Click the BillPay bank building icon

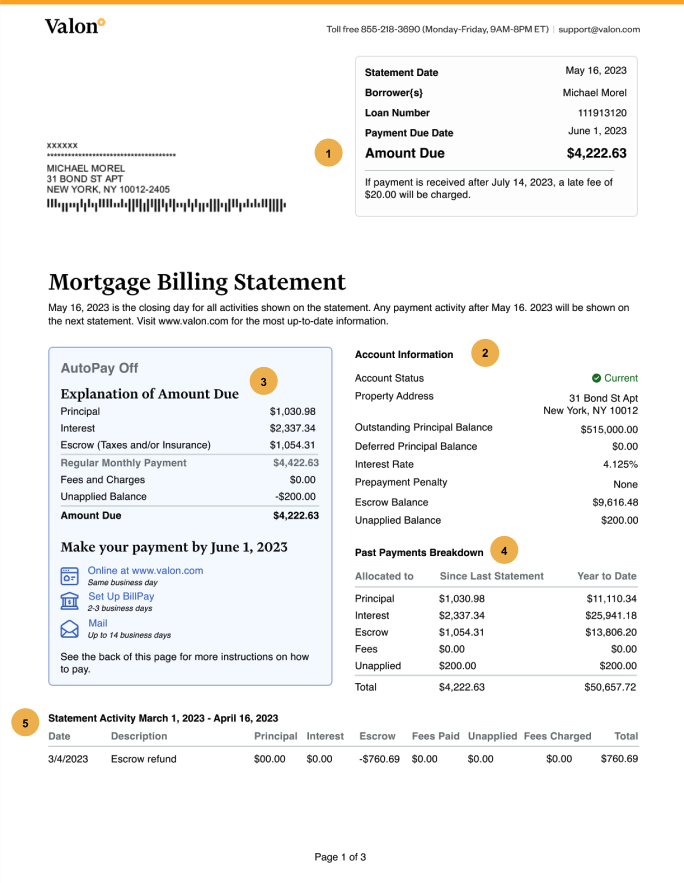click(70, 601)
